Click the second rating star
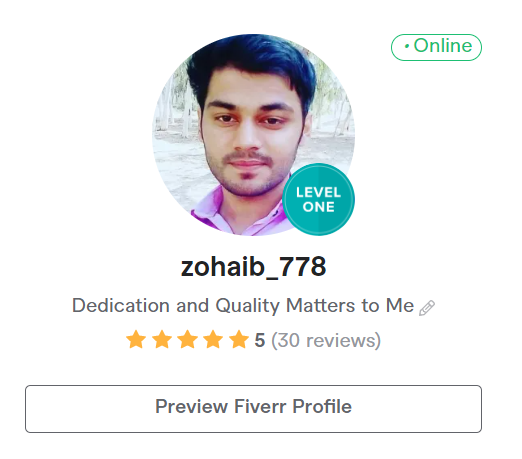The image size is (522, 459). (162, 339)
